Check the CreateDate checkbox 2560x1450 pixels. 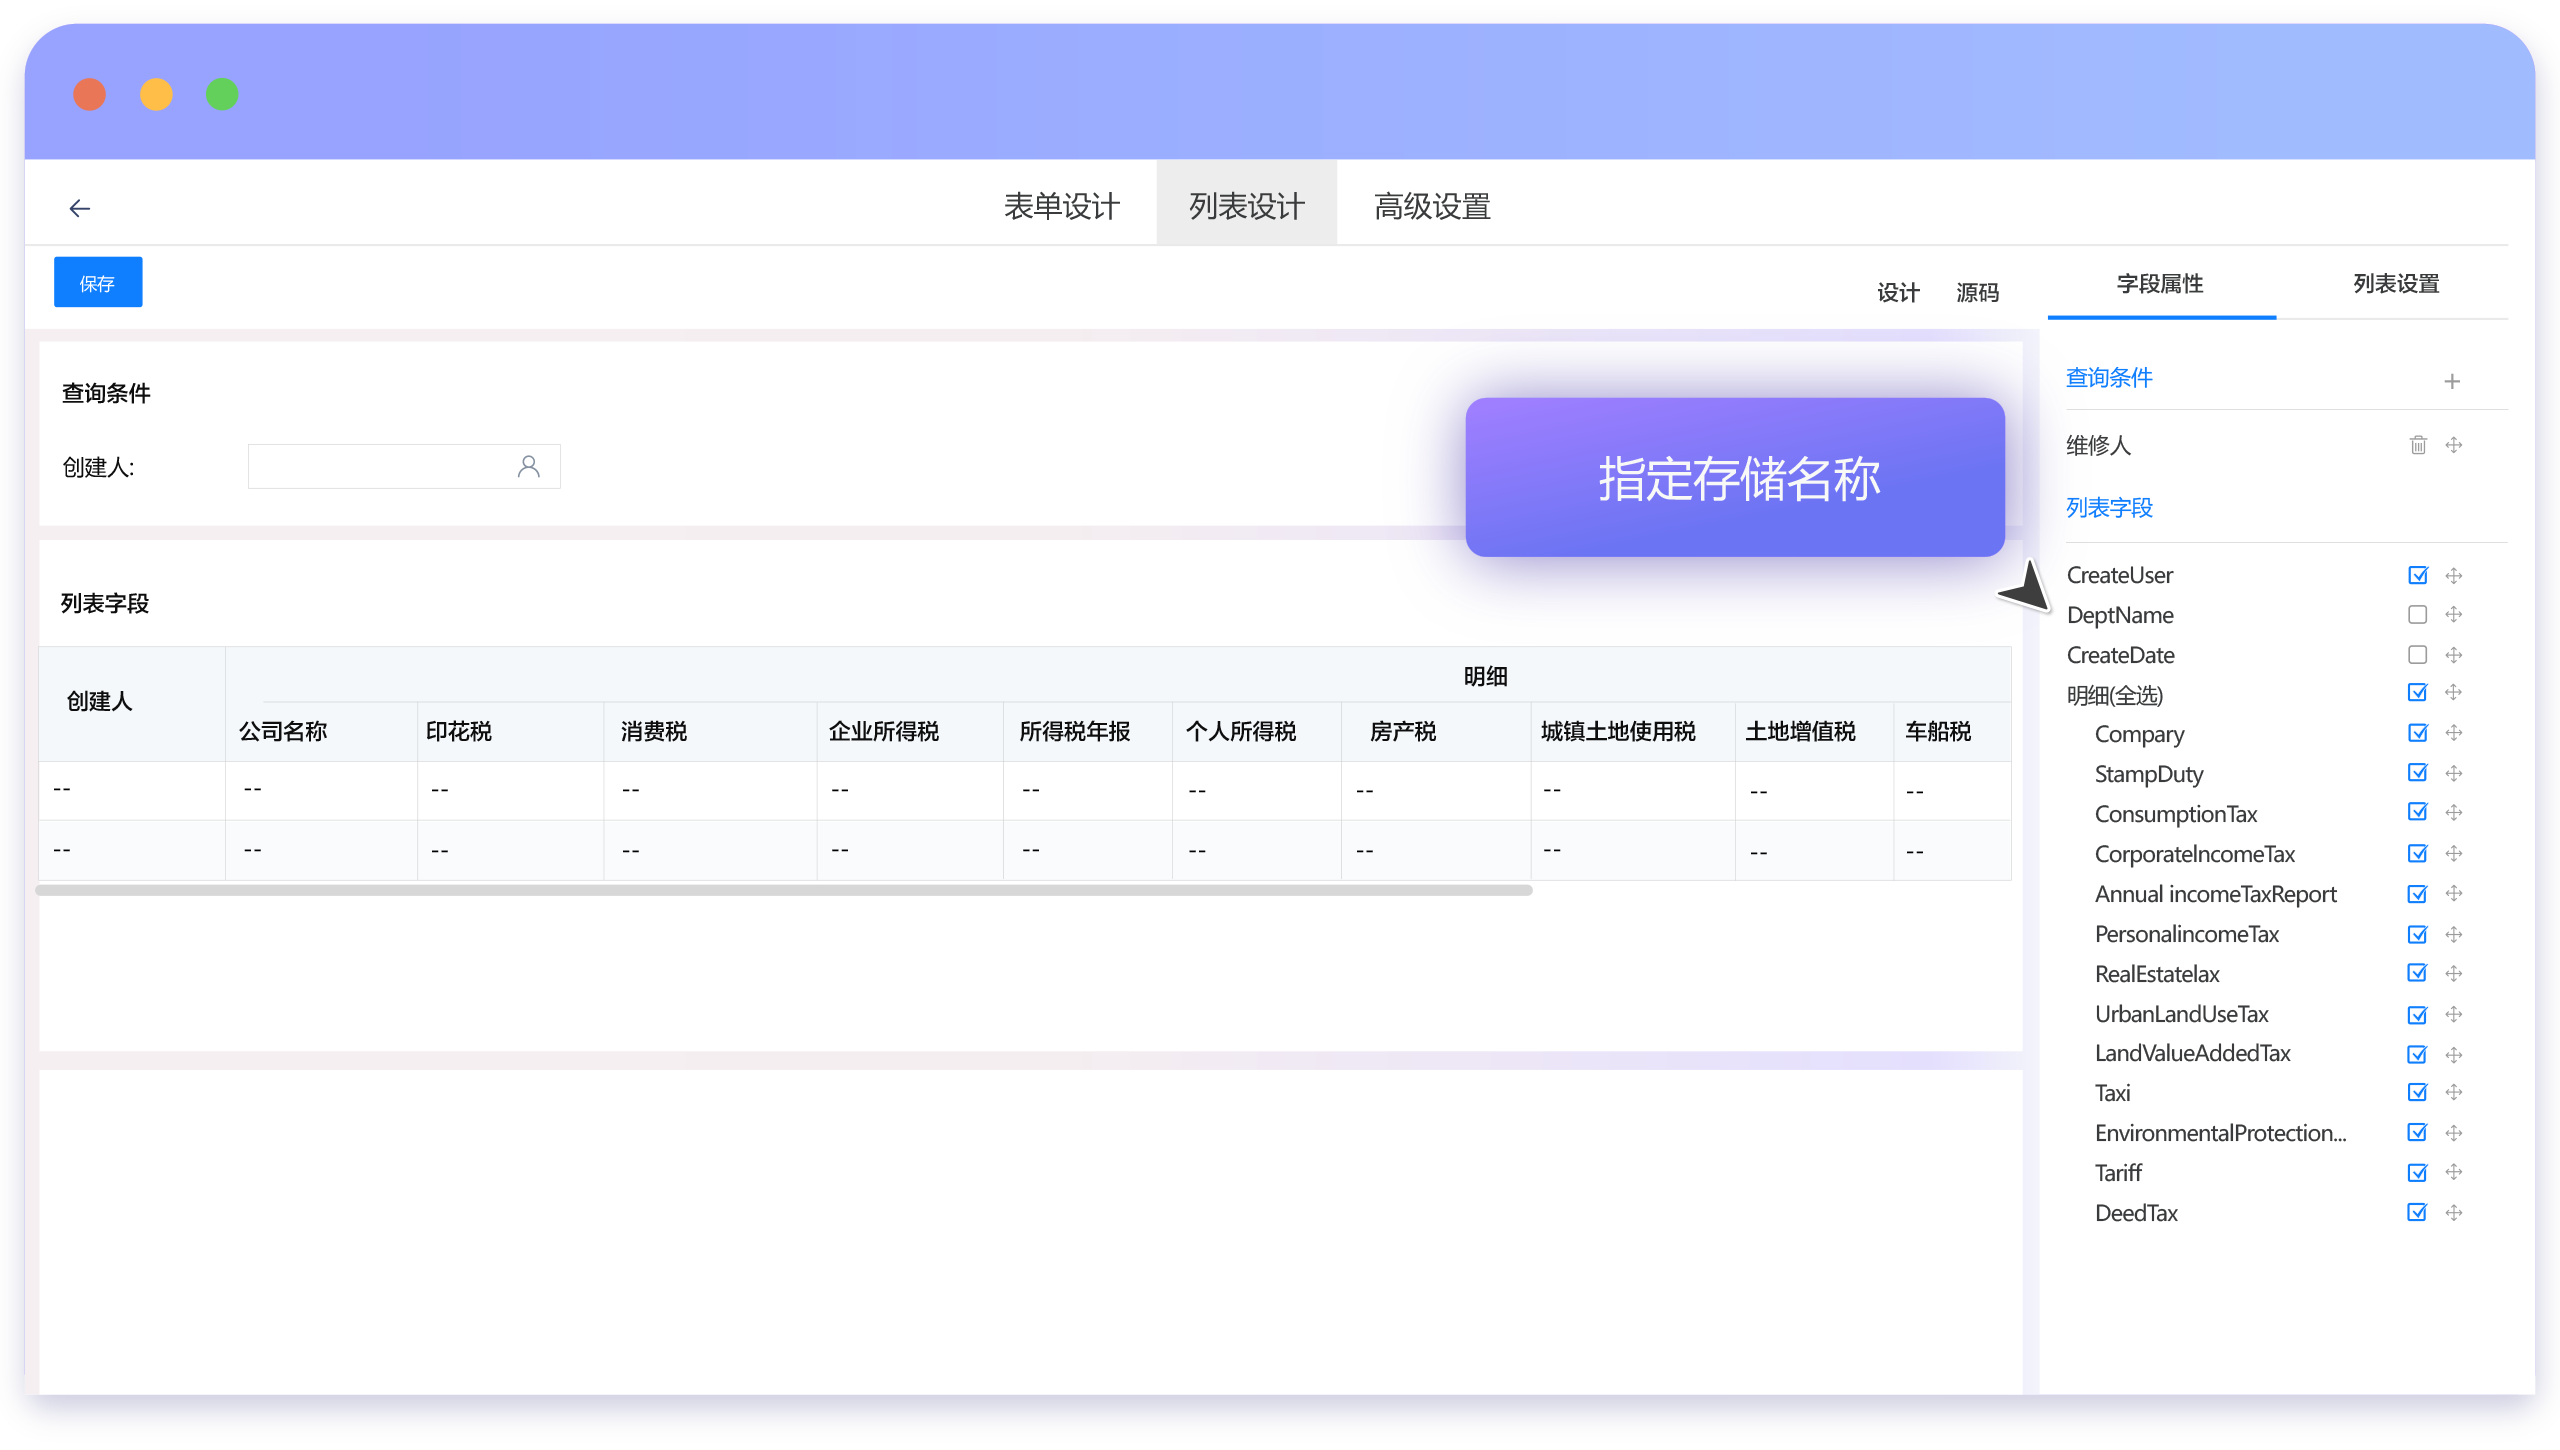pyautogui.click(x=2417, y=655)
